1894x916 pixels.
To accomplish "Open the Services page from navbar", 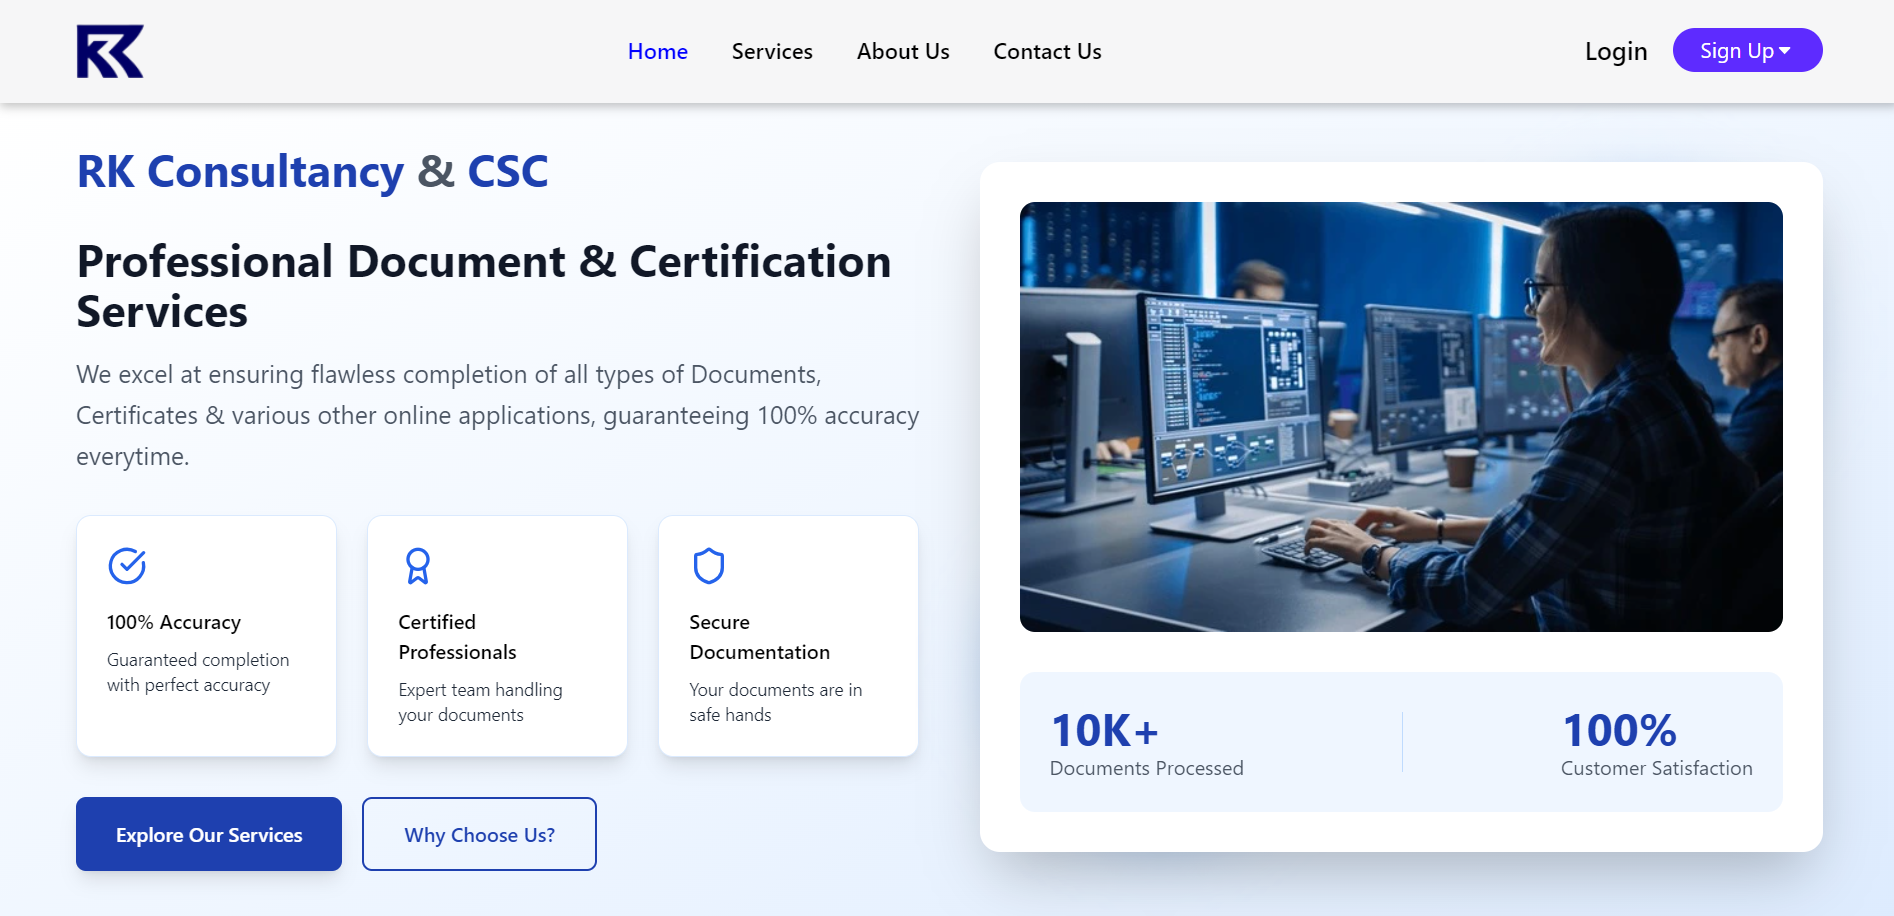I will click(x=771, y=52).
